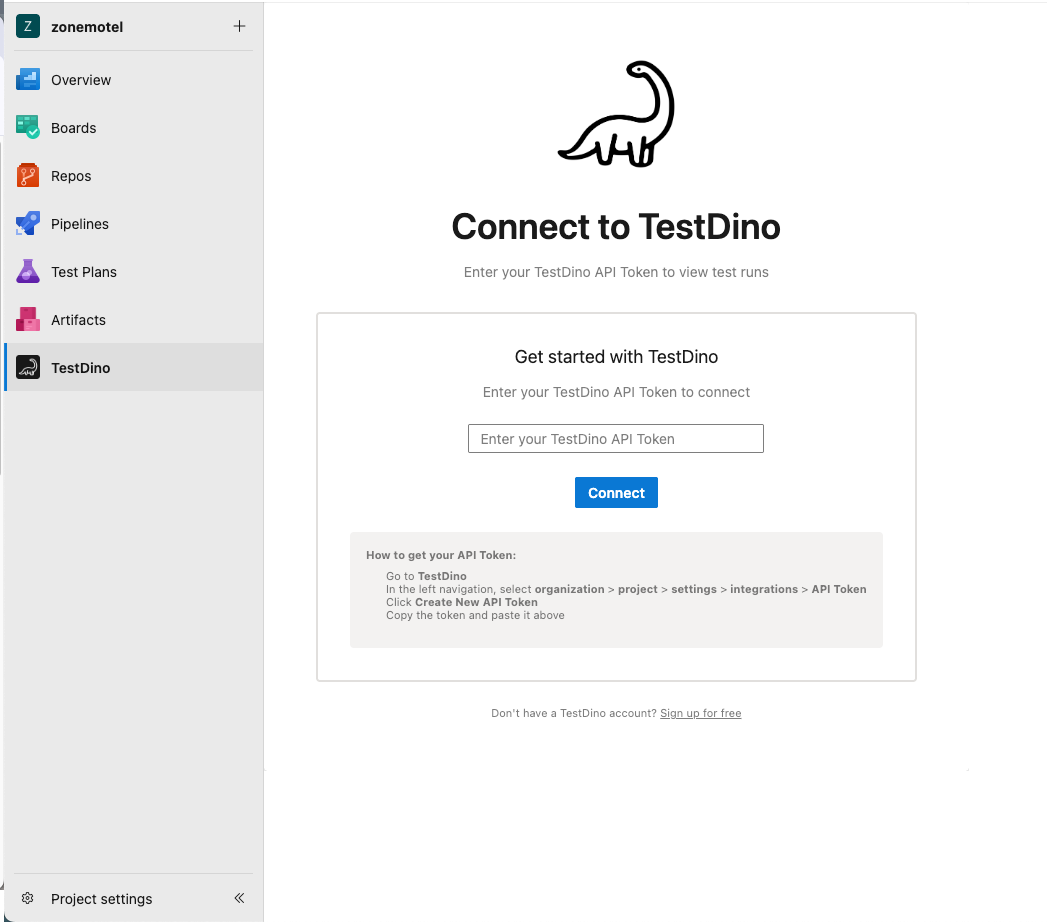Select the Test Plans flask icon
This screenshot has width=1047, height=922.
(26, 271)
